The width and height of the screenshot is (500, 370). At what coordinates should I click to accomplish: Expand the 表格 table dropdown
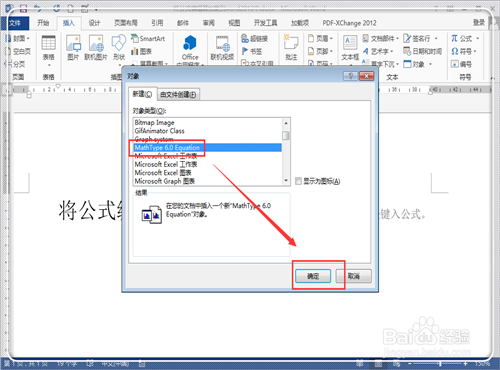point(49,65)
